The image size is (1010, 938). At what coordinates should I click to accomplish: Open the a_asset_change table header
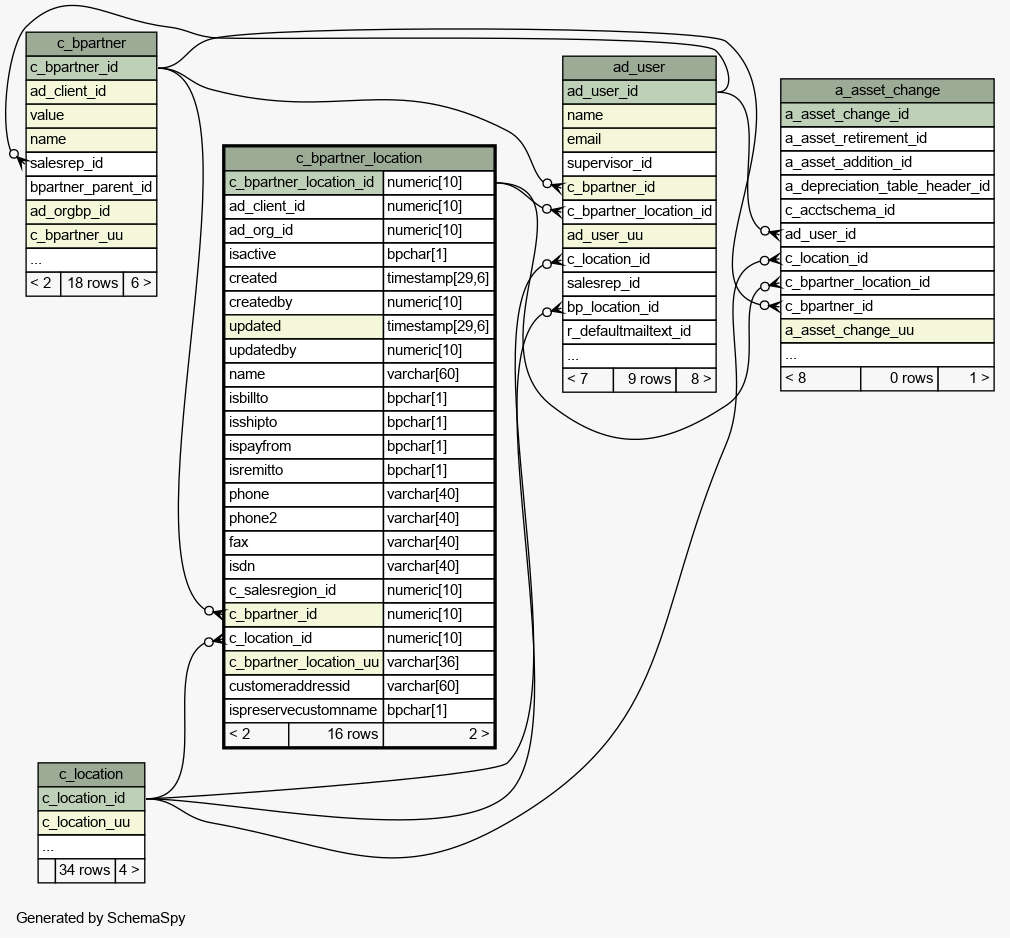(887, 90)
